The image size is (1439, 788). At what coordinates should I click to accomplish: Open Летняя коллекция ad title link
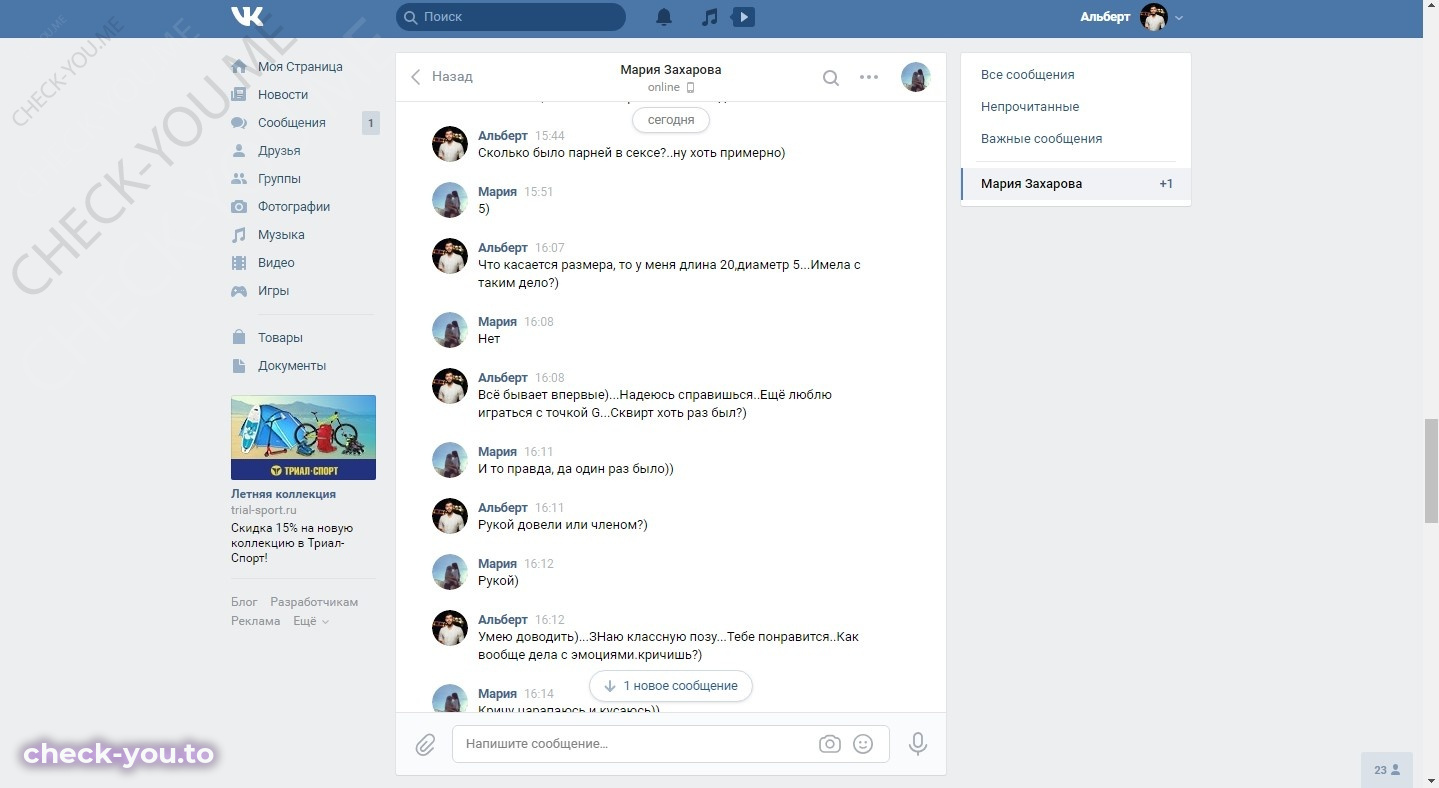283,494
